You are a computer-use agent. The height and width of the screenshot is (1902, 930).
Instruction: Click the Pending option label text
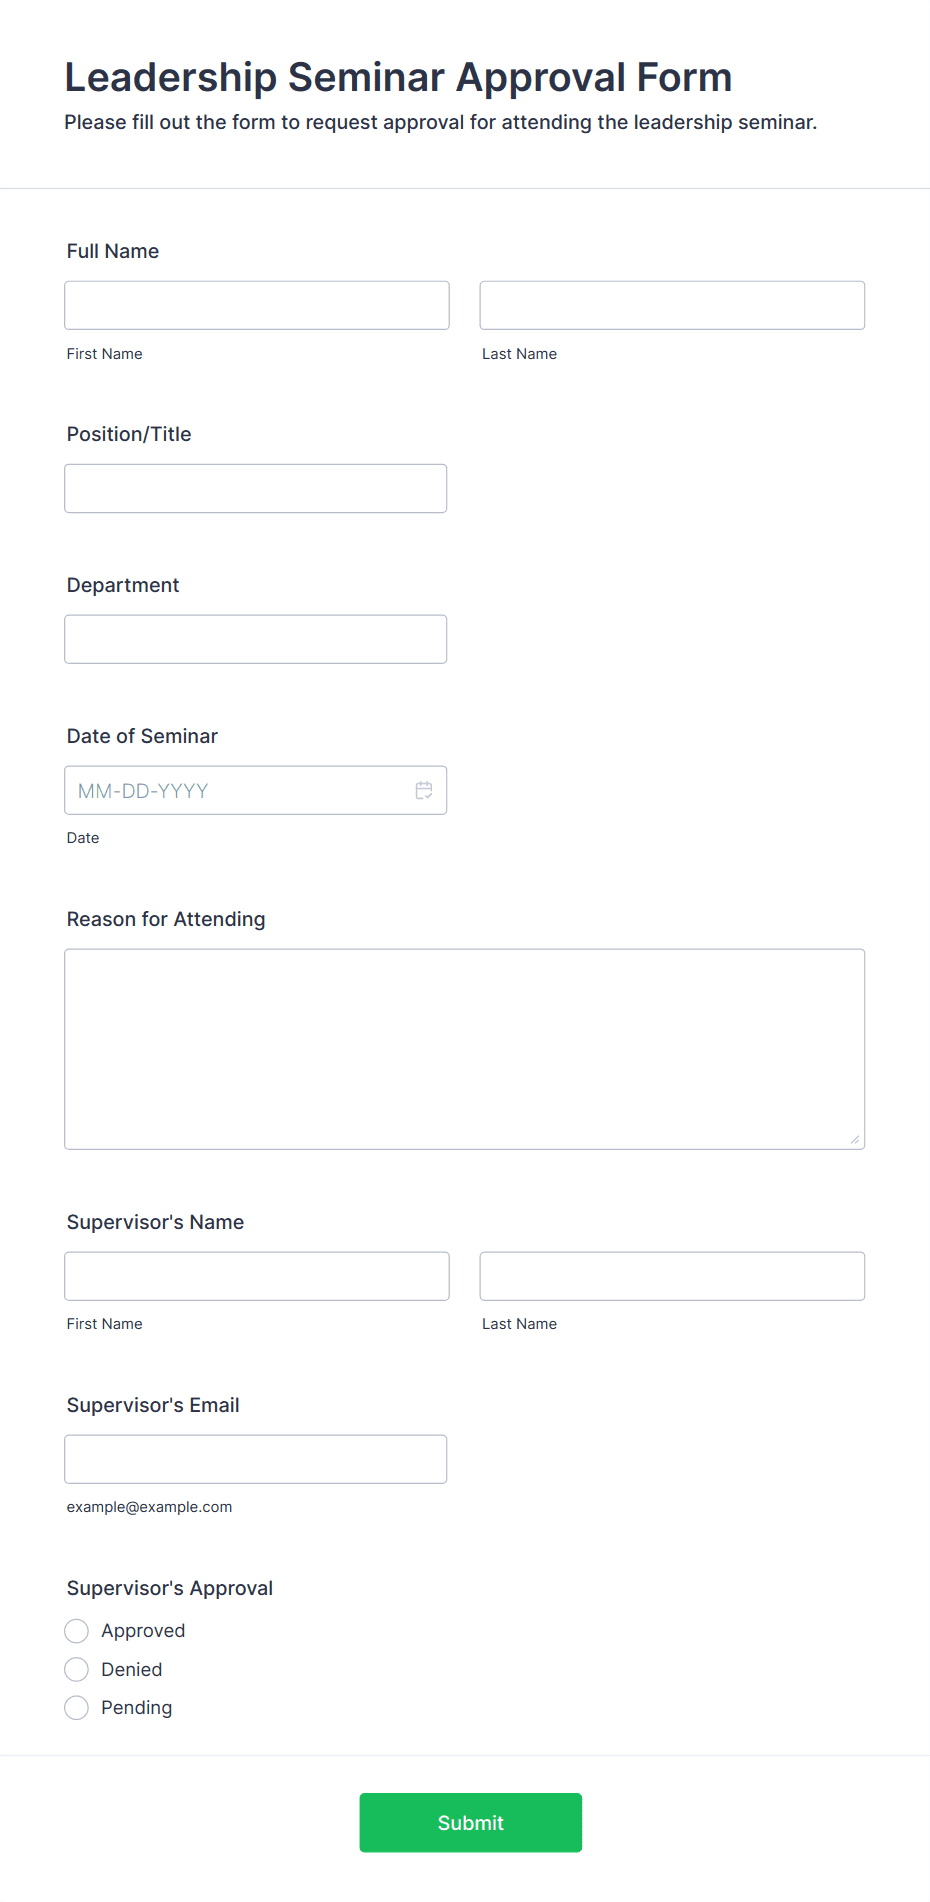pos(137,1707)
